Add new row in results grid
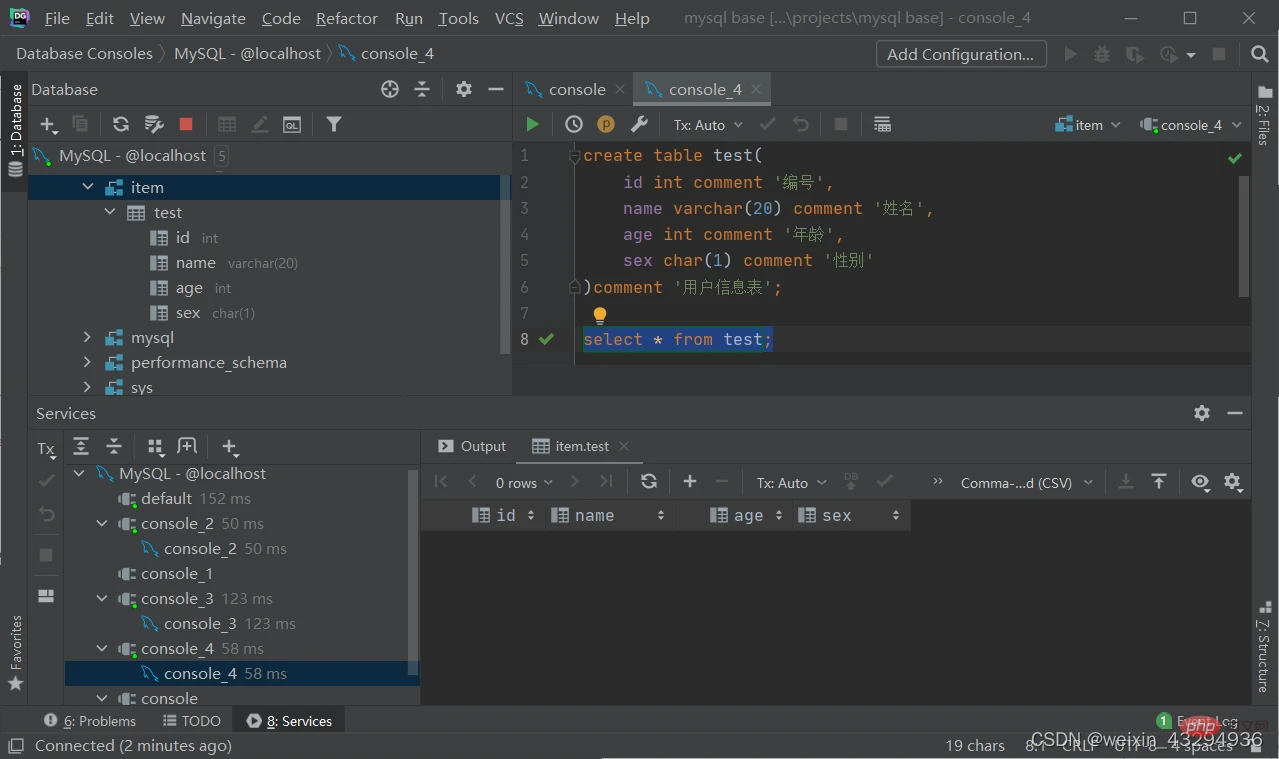1279x759 pixels. (x=690, y=481)
